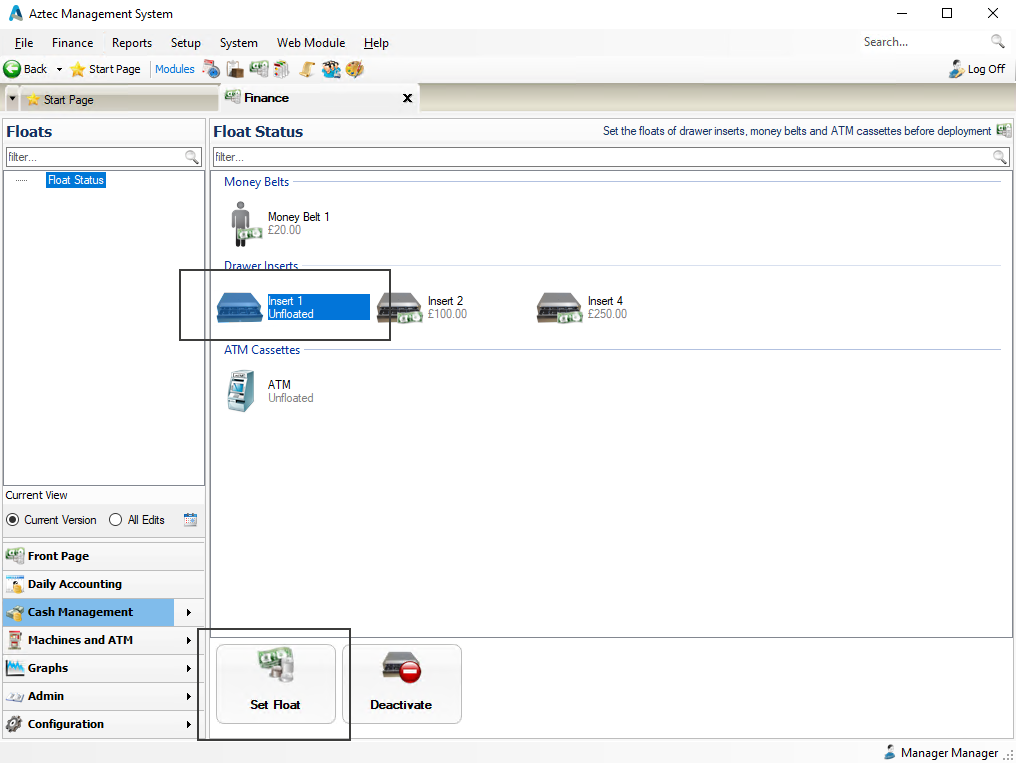This screenshot has width=1016, height=763.
Task: Select the Money Belt 1 icon
Action: [243, 222]
